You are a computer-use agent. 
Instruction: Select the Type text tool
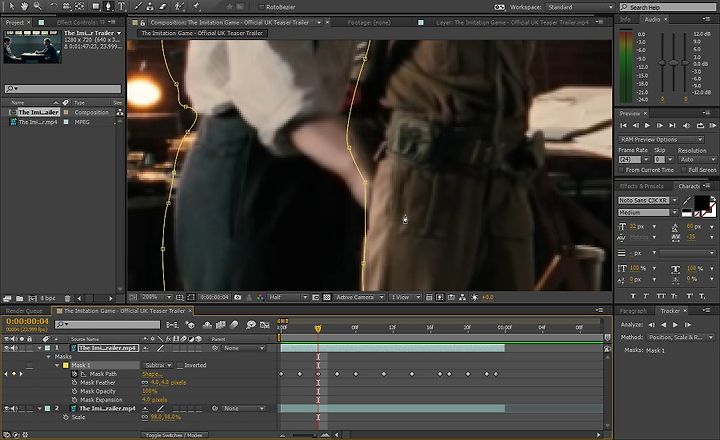[x=122, y=6]
